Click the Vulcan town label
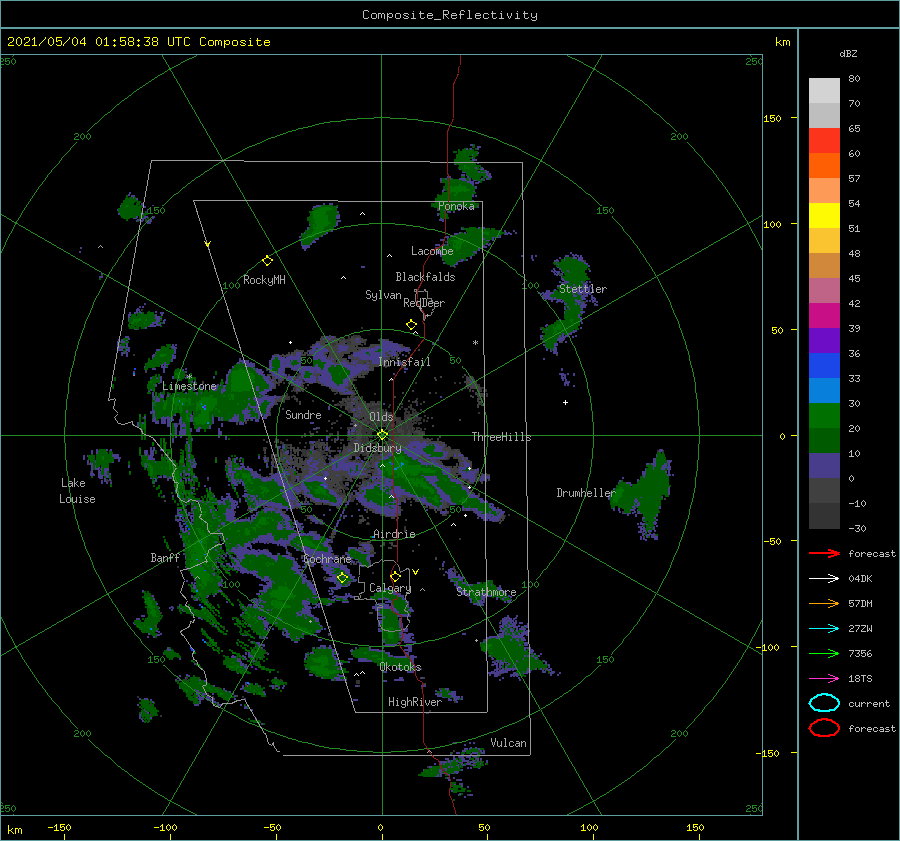 (508, 743)
